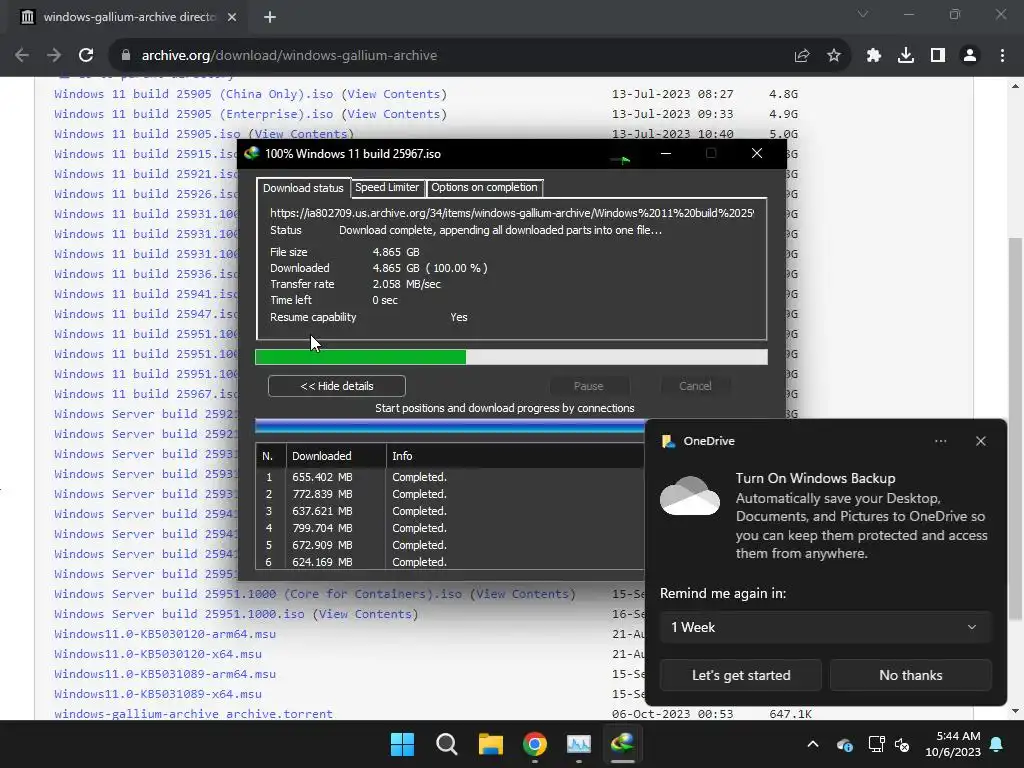The image size is (1024, 768).
Task: Click the IDM icon in dialog title bar
Action: click(252, 153)
